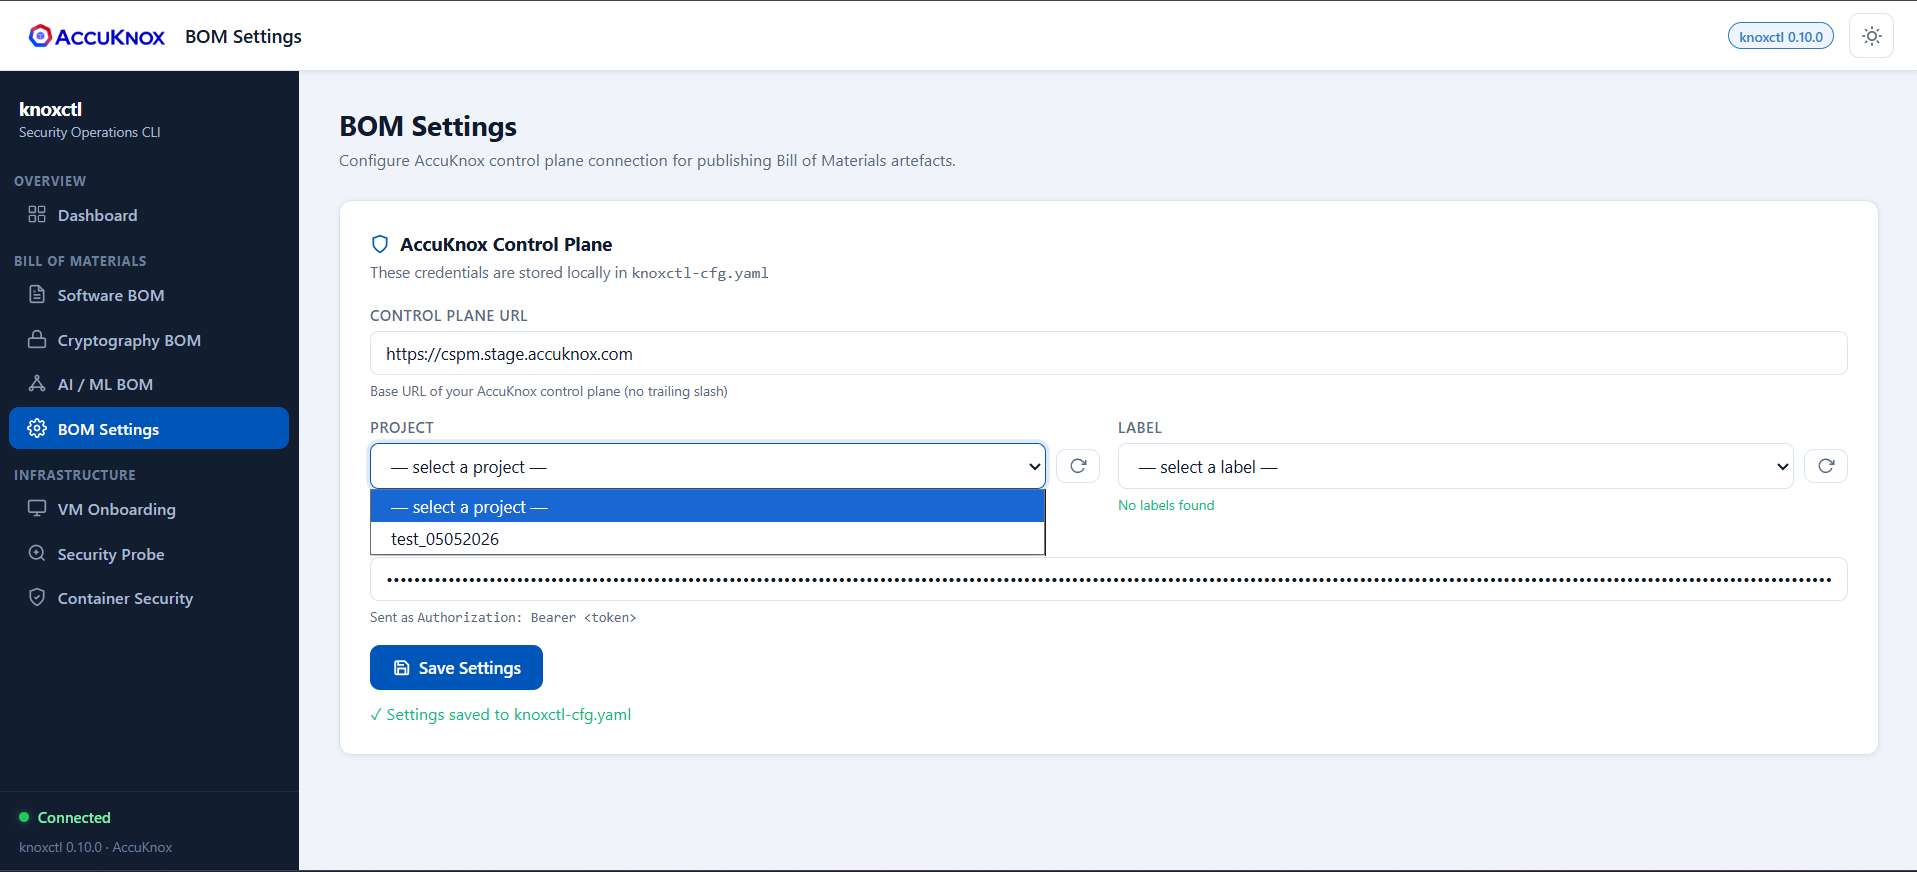This screenshot has height=872, width=1917.
Task: Click the BOM Settings gear icon
Action: click(x=37, y=428)
